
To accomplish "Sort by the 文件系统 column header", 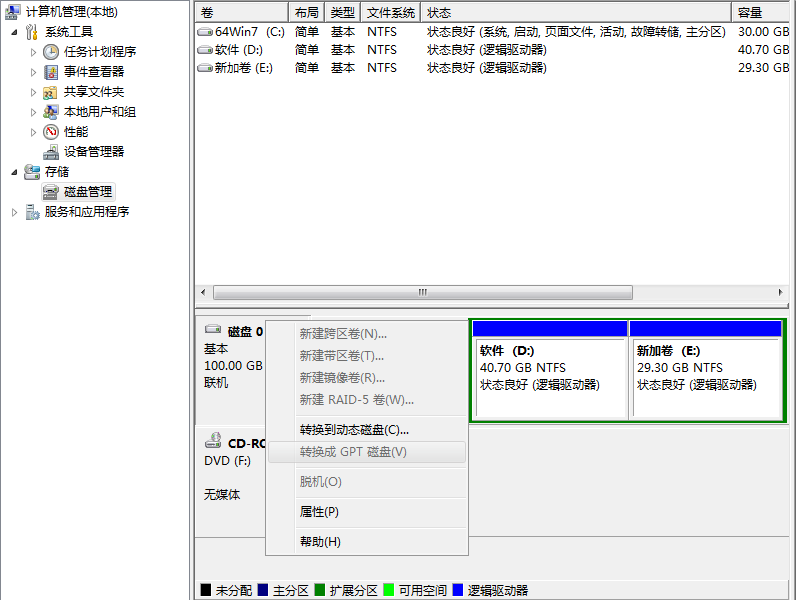I will 390,12.
